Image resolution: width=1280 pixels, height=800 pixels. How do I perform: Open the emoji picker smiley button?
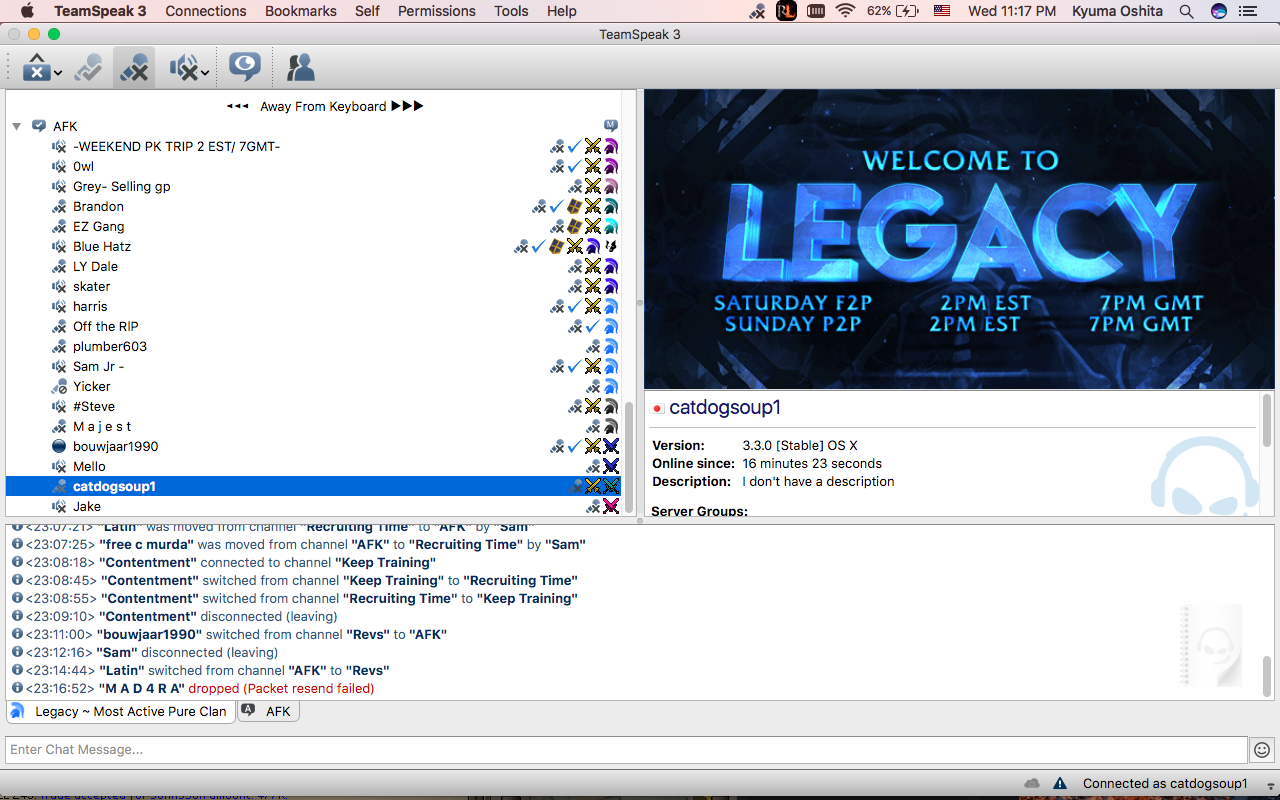pos(1262,749)
